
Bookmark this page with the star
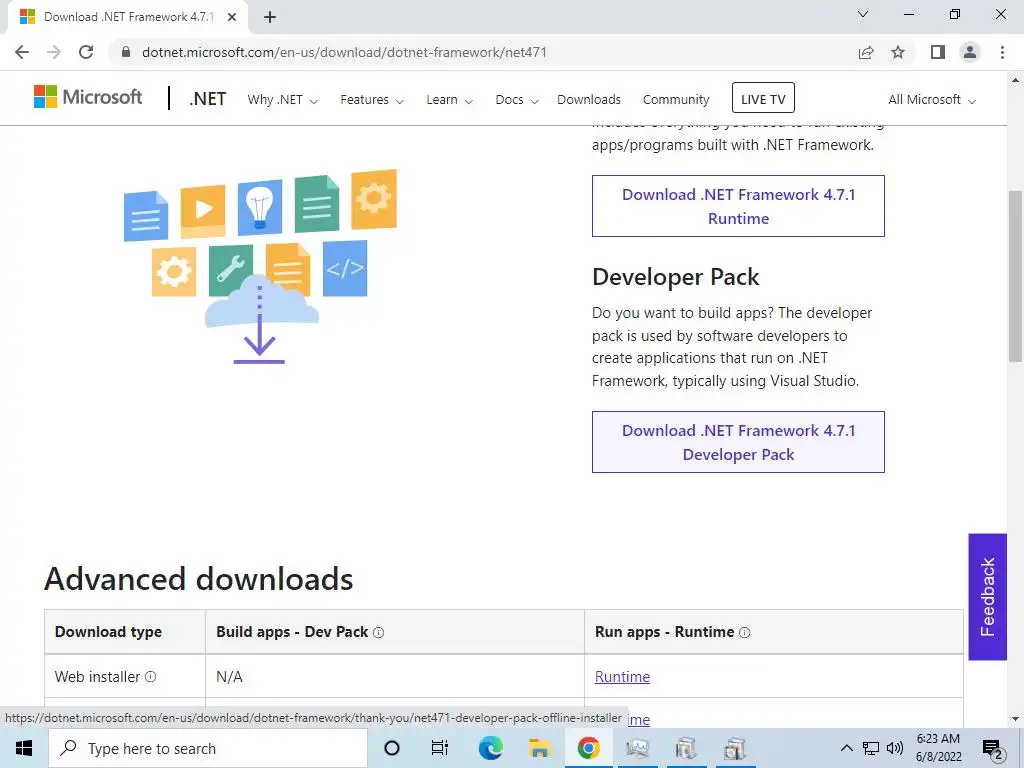[898, 52]
